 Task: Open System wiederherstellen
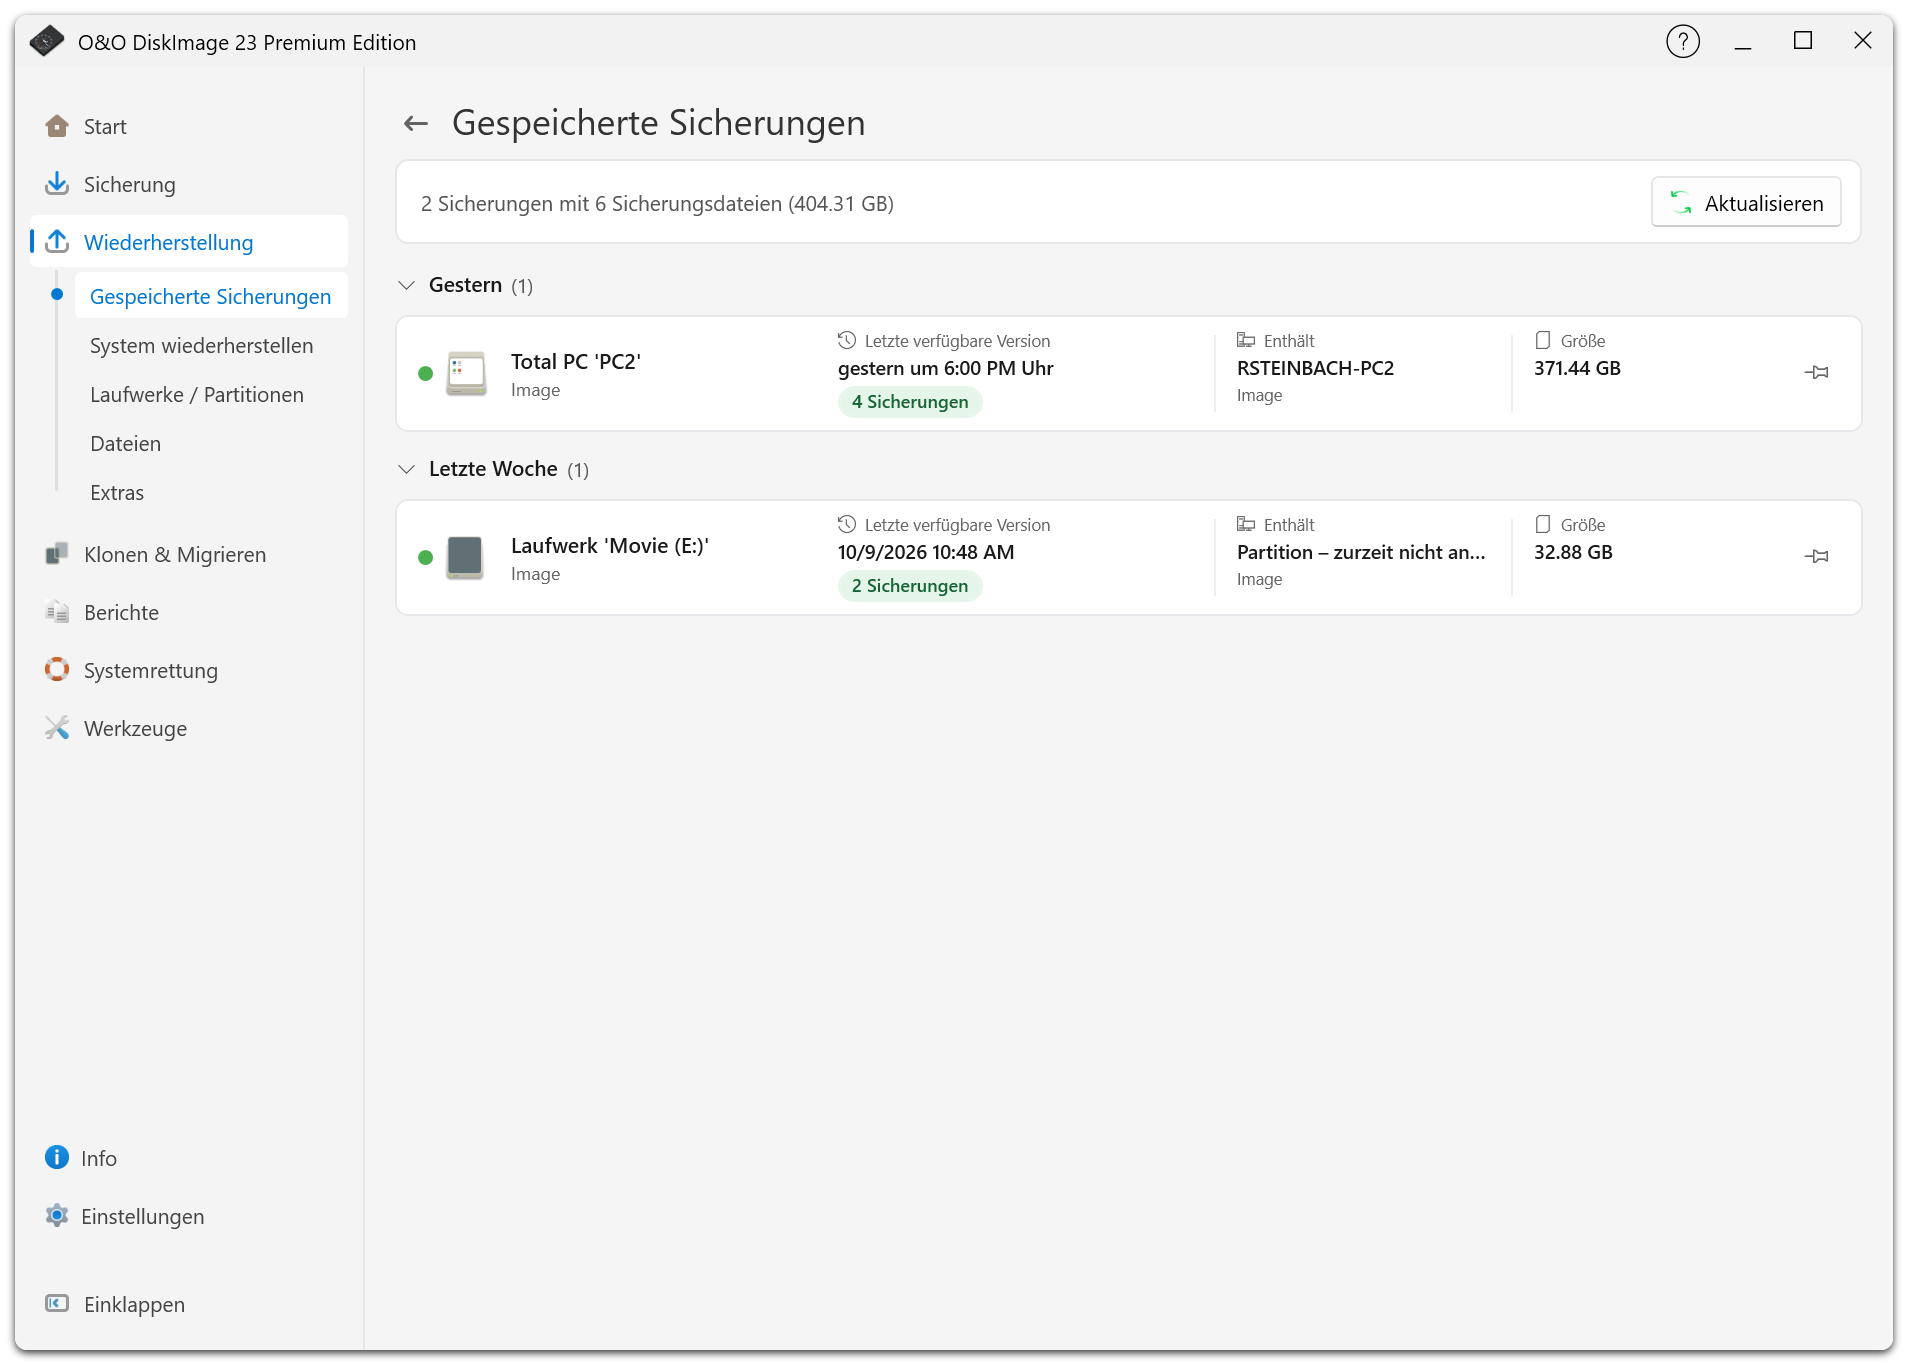[x=201, y=346]
